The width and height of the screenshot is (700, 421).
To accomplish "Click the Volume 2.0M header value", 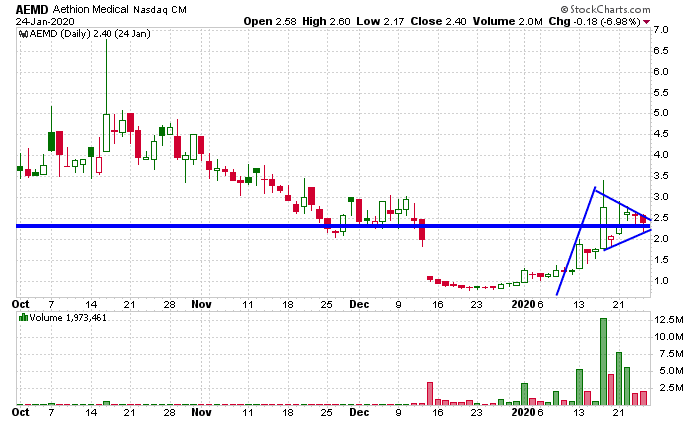I will click(x=508, y=21).
